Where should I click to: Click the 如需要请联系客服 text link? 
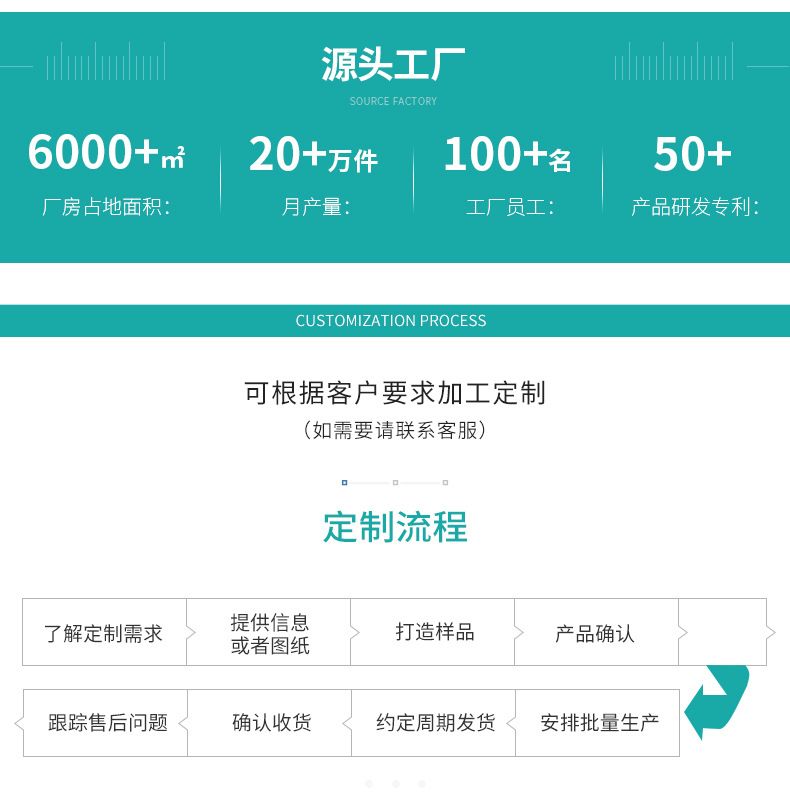click(x=395, y=431)
